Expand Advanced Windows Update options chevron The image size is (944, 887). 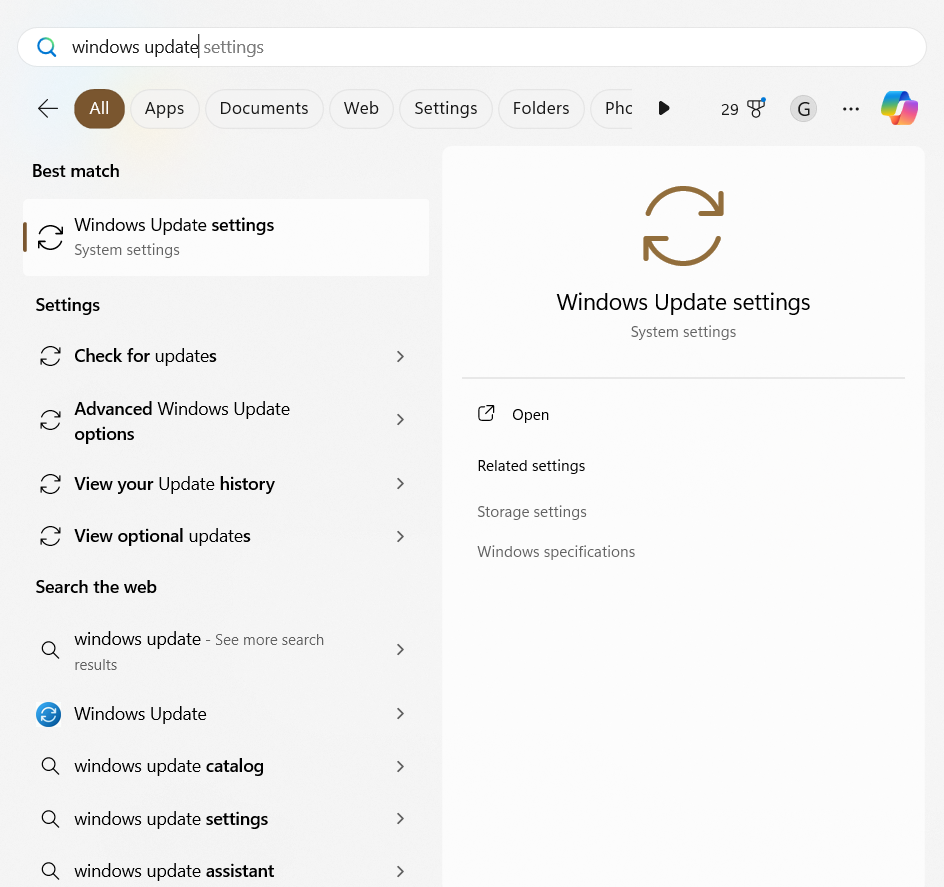400,420
